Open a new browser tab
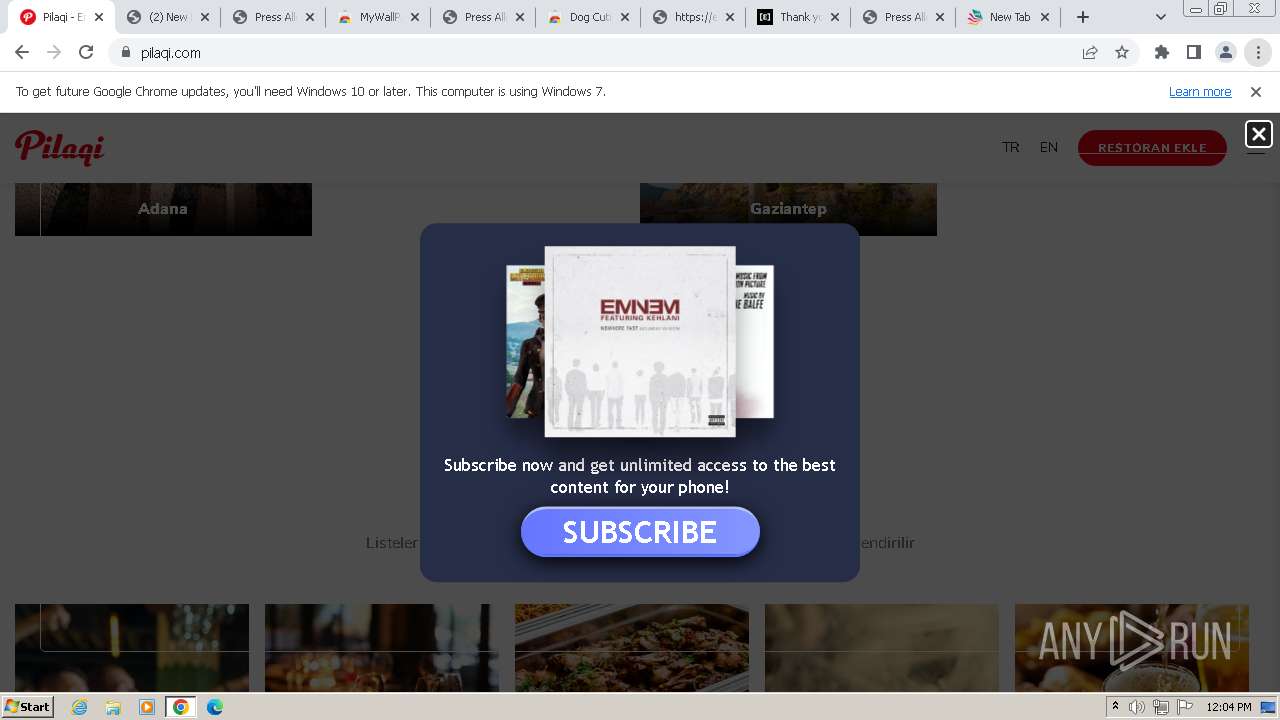 point(1083,17)
